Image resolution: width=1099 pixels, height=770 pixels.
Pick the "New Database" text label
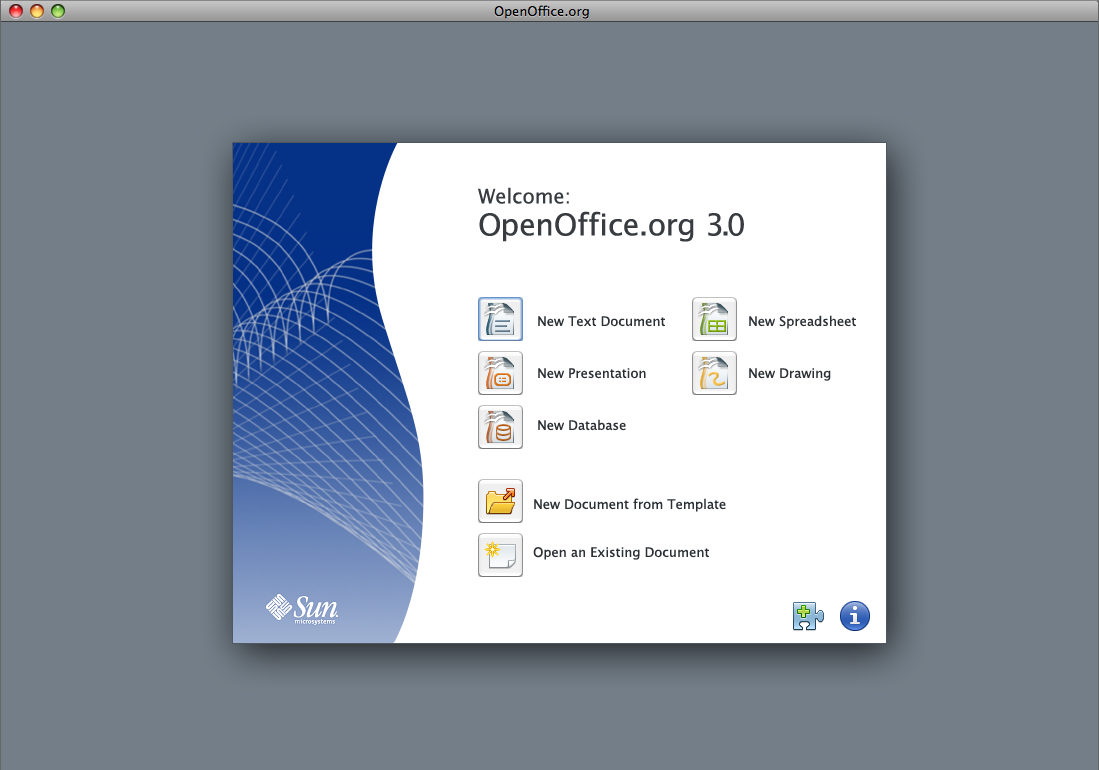[x=581, y=425]
